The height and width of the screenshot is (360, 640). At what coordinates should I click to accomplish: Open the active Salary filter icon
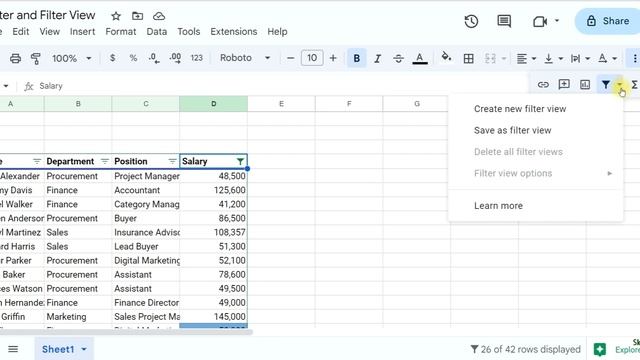tap(240, 162)
